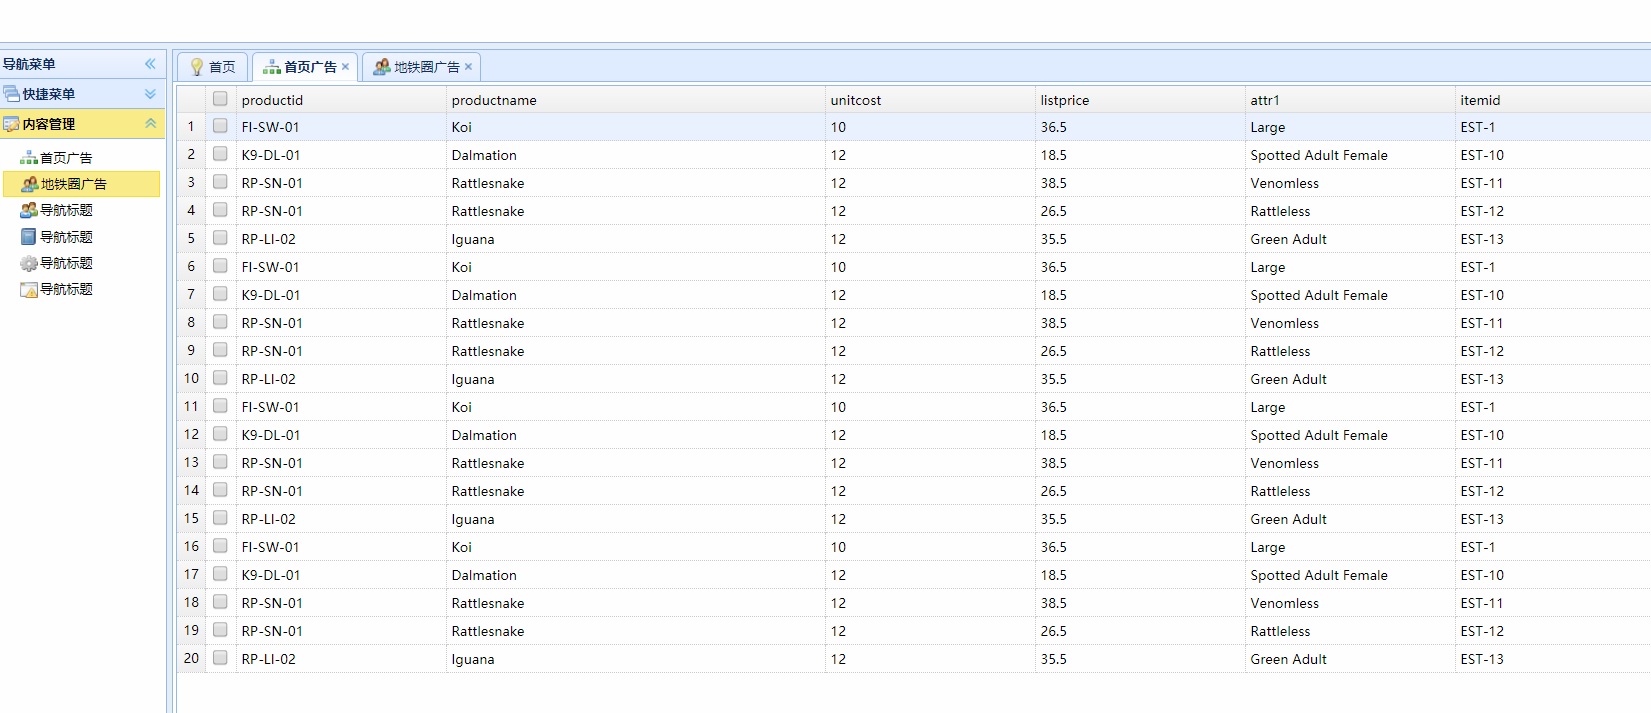The height and width of the screenshot is (713, 1651).
Task: Click listprice 26.5 in row 4
Action: pos(1054,211)
